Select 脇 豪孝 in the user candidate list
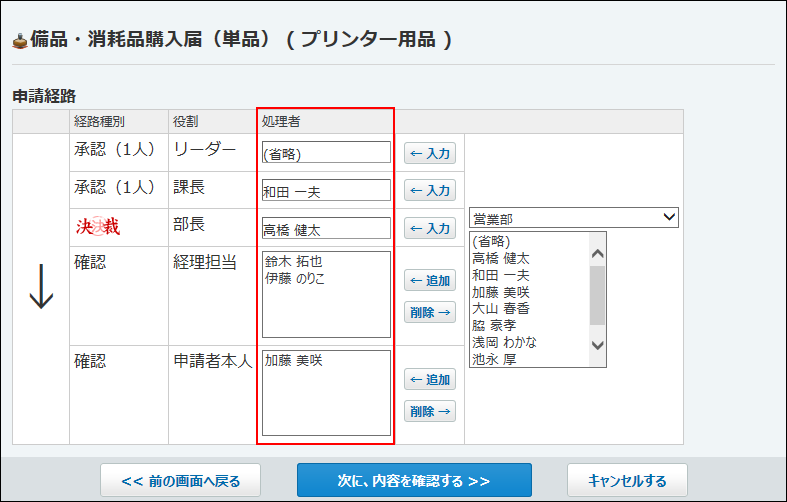Viewport: 787px width, 502px height. (x=494, y=325)
